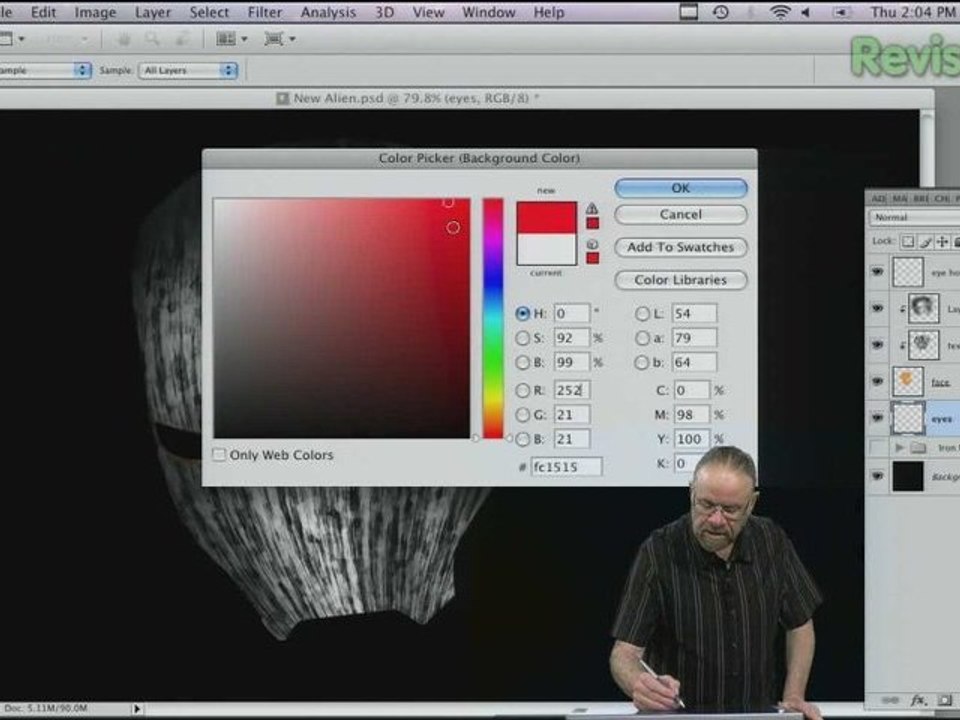
Task: Click the closest in-gamut color square
Action: [x=593, y=223]
